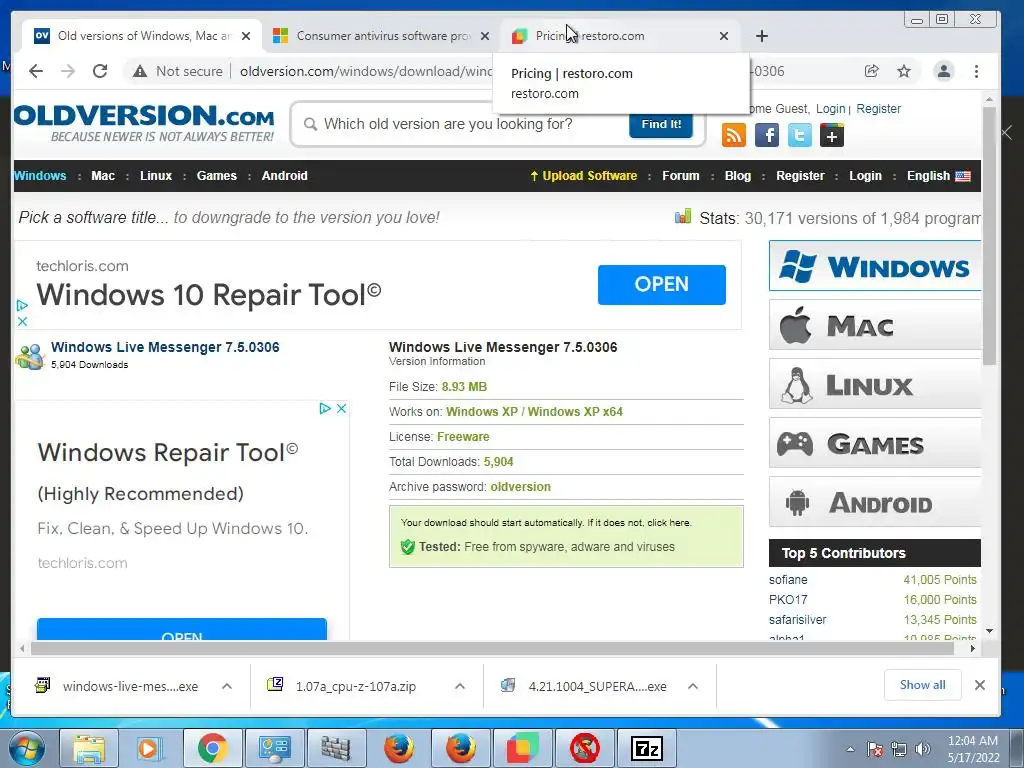1024x768 pixels.
Task: Reload the current page
Action: 100,71
